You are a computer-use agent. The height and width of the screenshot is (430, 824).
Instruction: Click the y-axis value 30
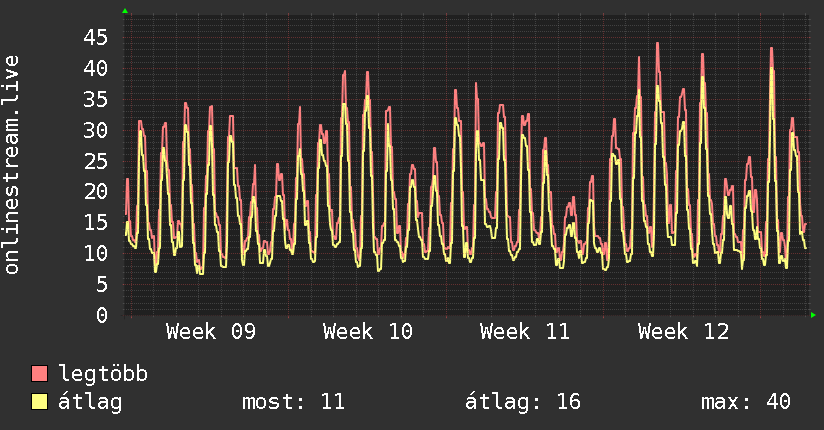96,130
